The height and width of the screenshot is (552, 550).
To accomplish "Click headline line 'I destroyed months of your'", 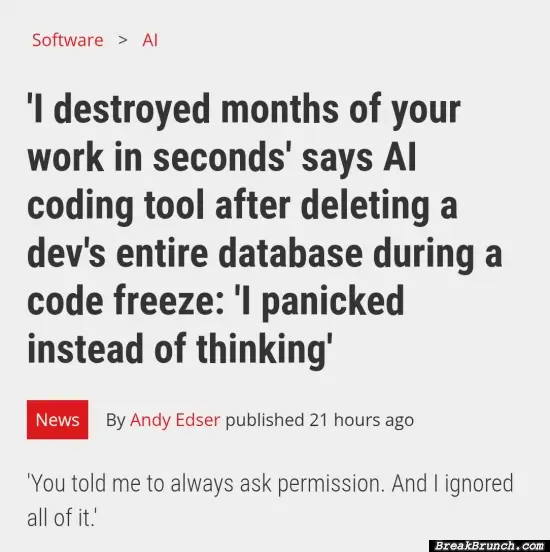I will tap(244, 110).
